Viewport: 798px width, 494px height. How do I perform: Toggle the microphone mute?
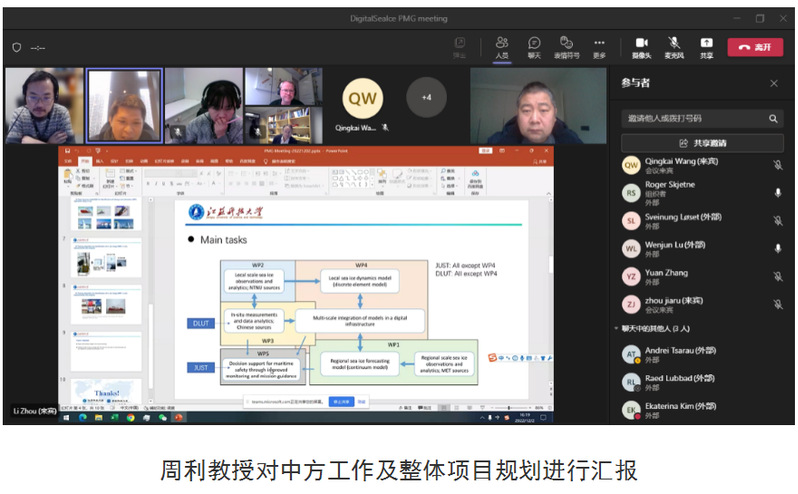click(x=674, y=45)
